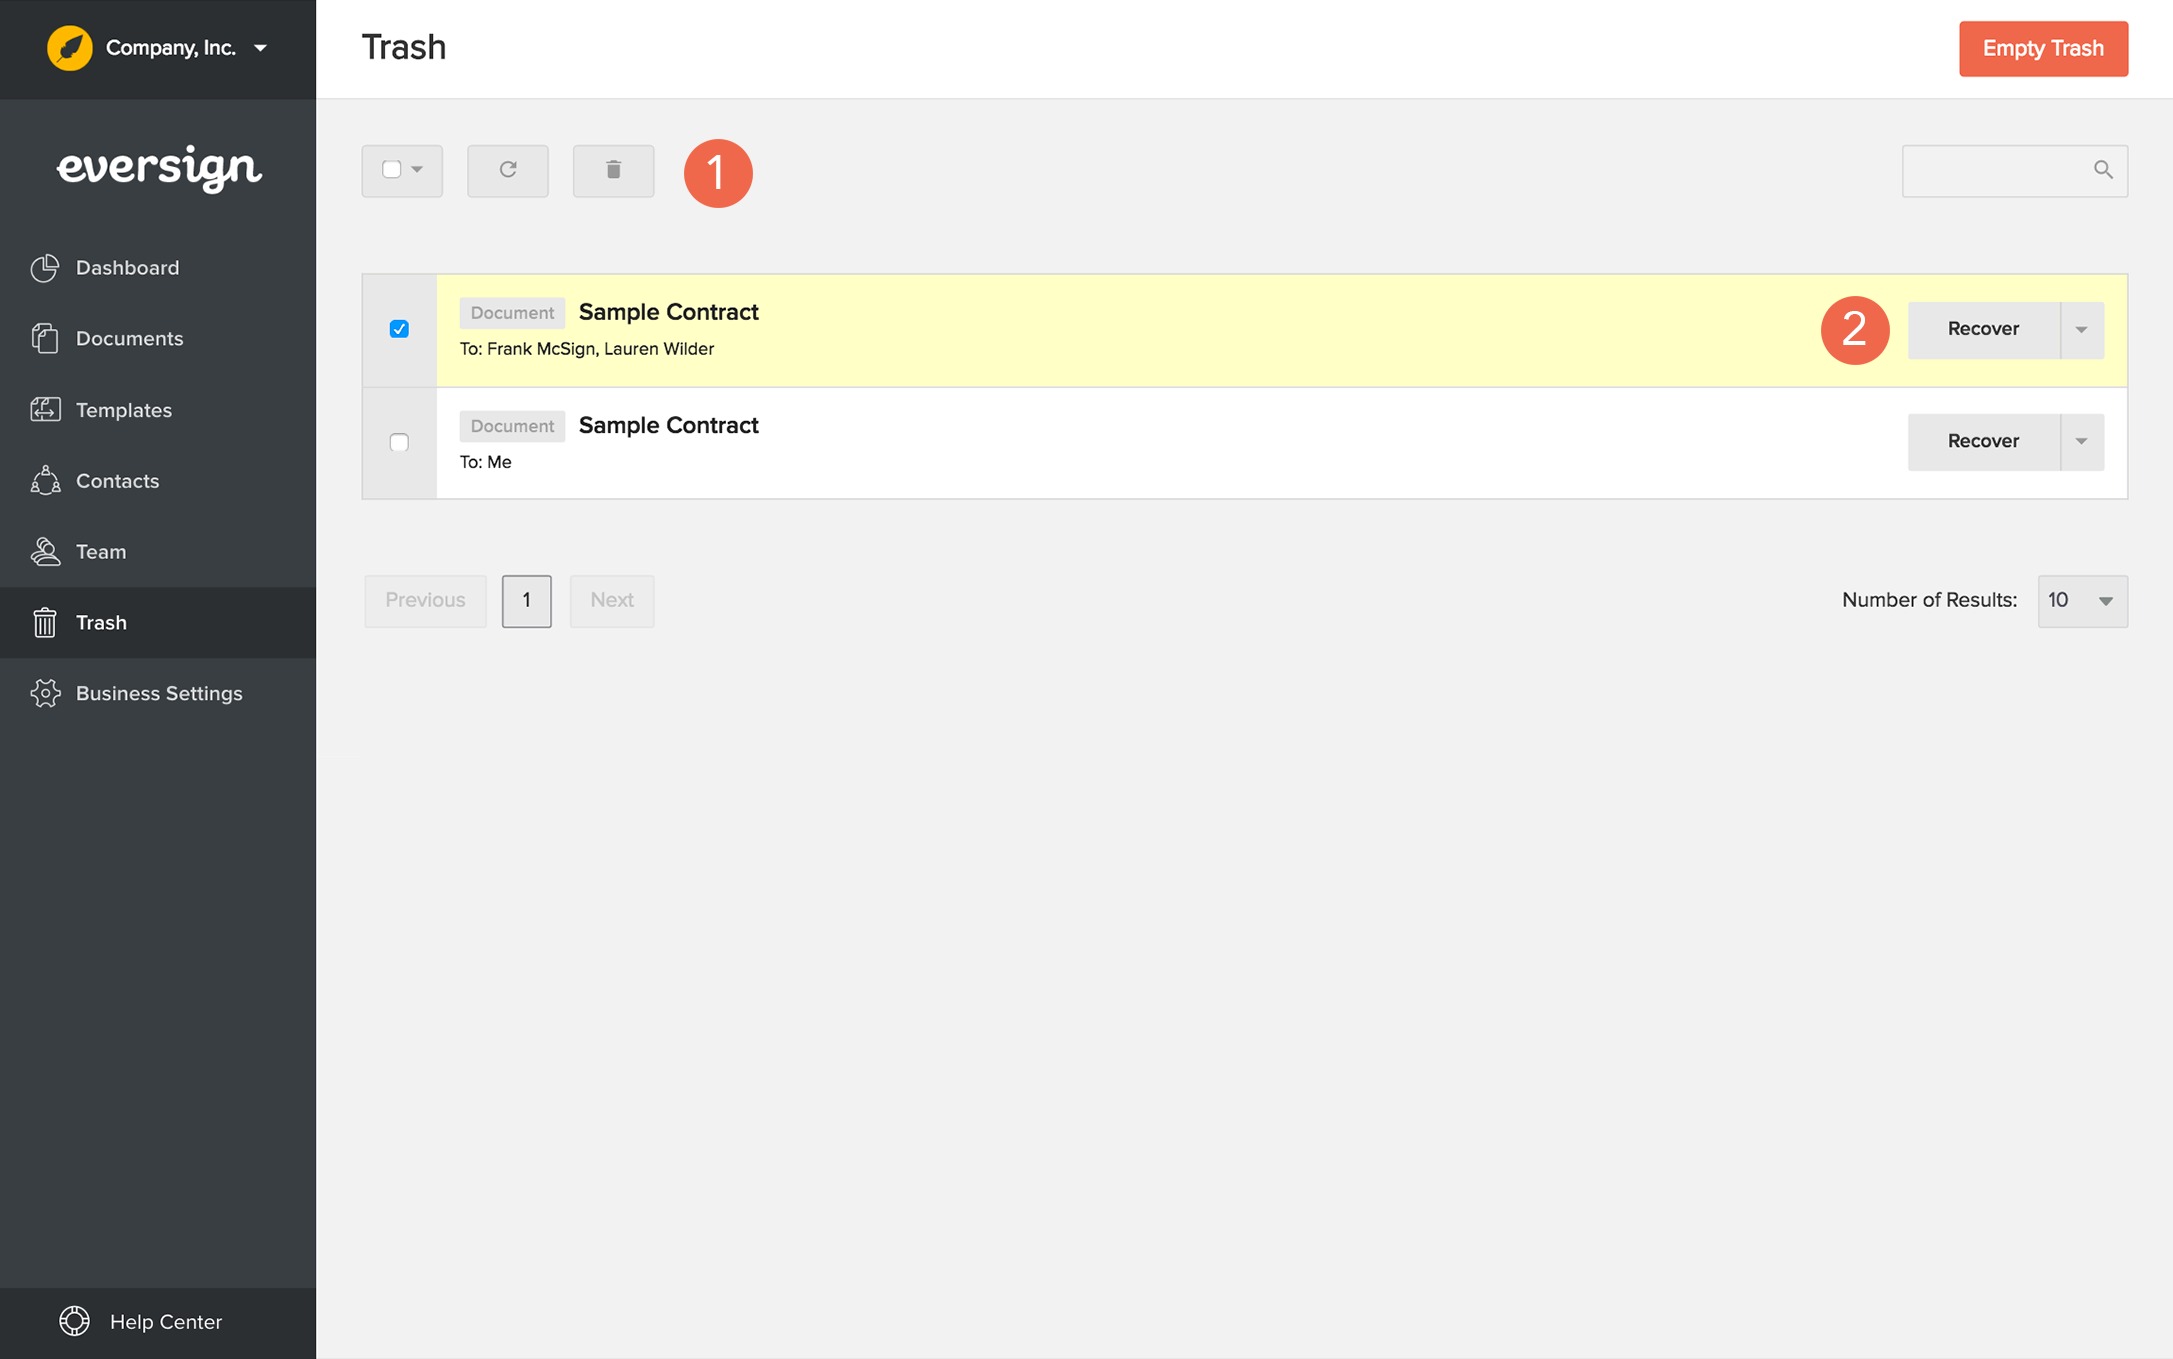Click the trash can delete icon
The height and width of the screenshot is (1359, 2173).
coord(613,170)
